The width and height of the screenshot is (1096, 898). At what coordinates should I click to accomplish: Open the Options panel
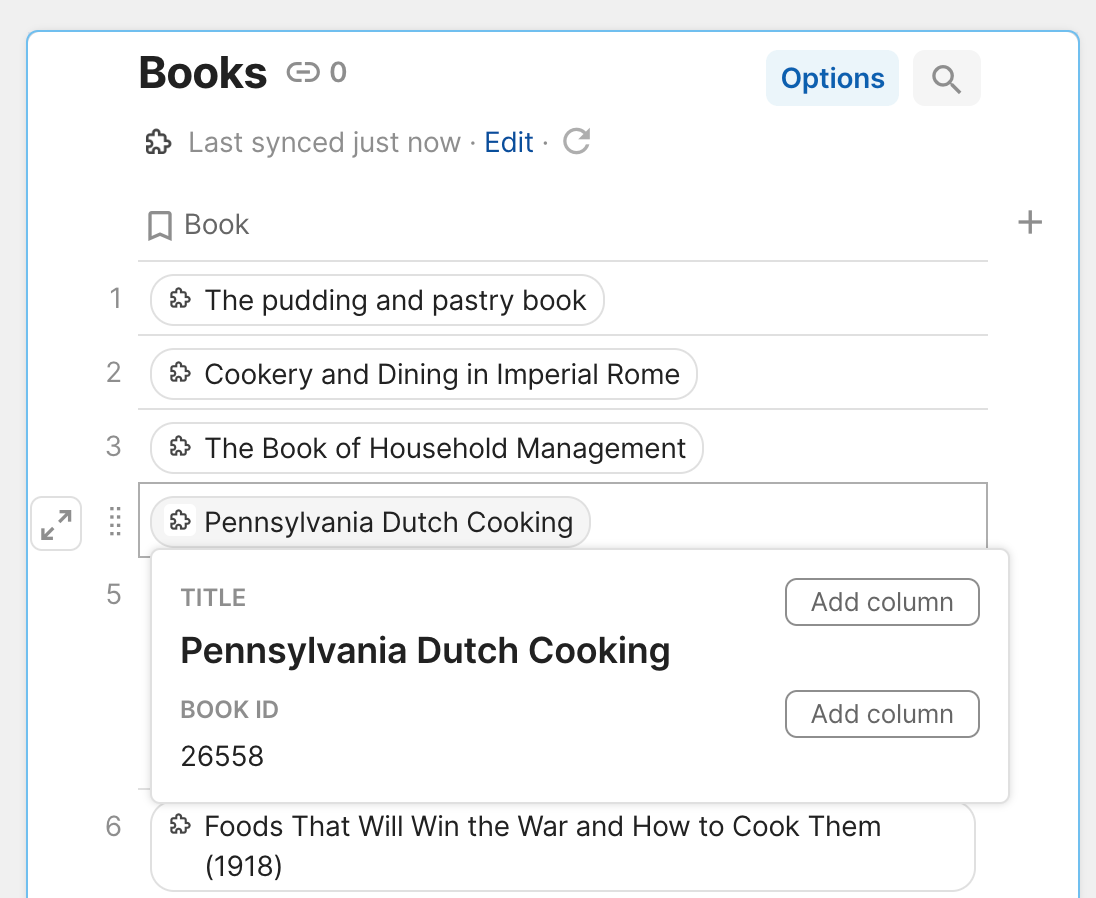[x=832, y=77]
